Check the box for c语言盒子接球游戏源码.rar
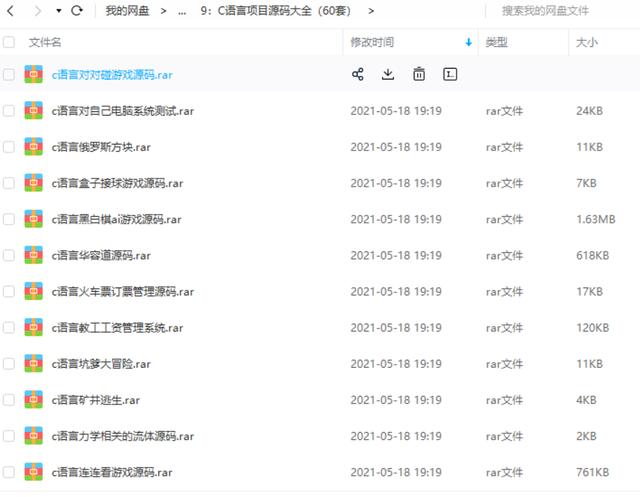Image resolution: width=640 pixels, height=497 pixels. pos(9,183)
